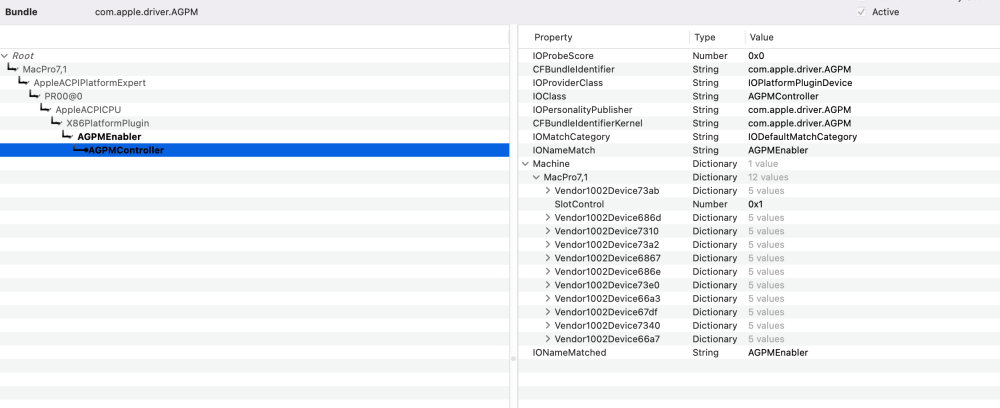Select the AppleACPIPlatformExpert tree row

[254, 83]
